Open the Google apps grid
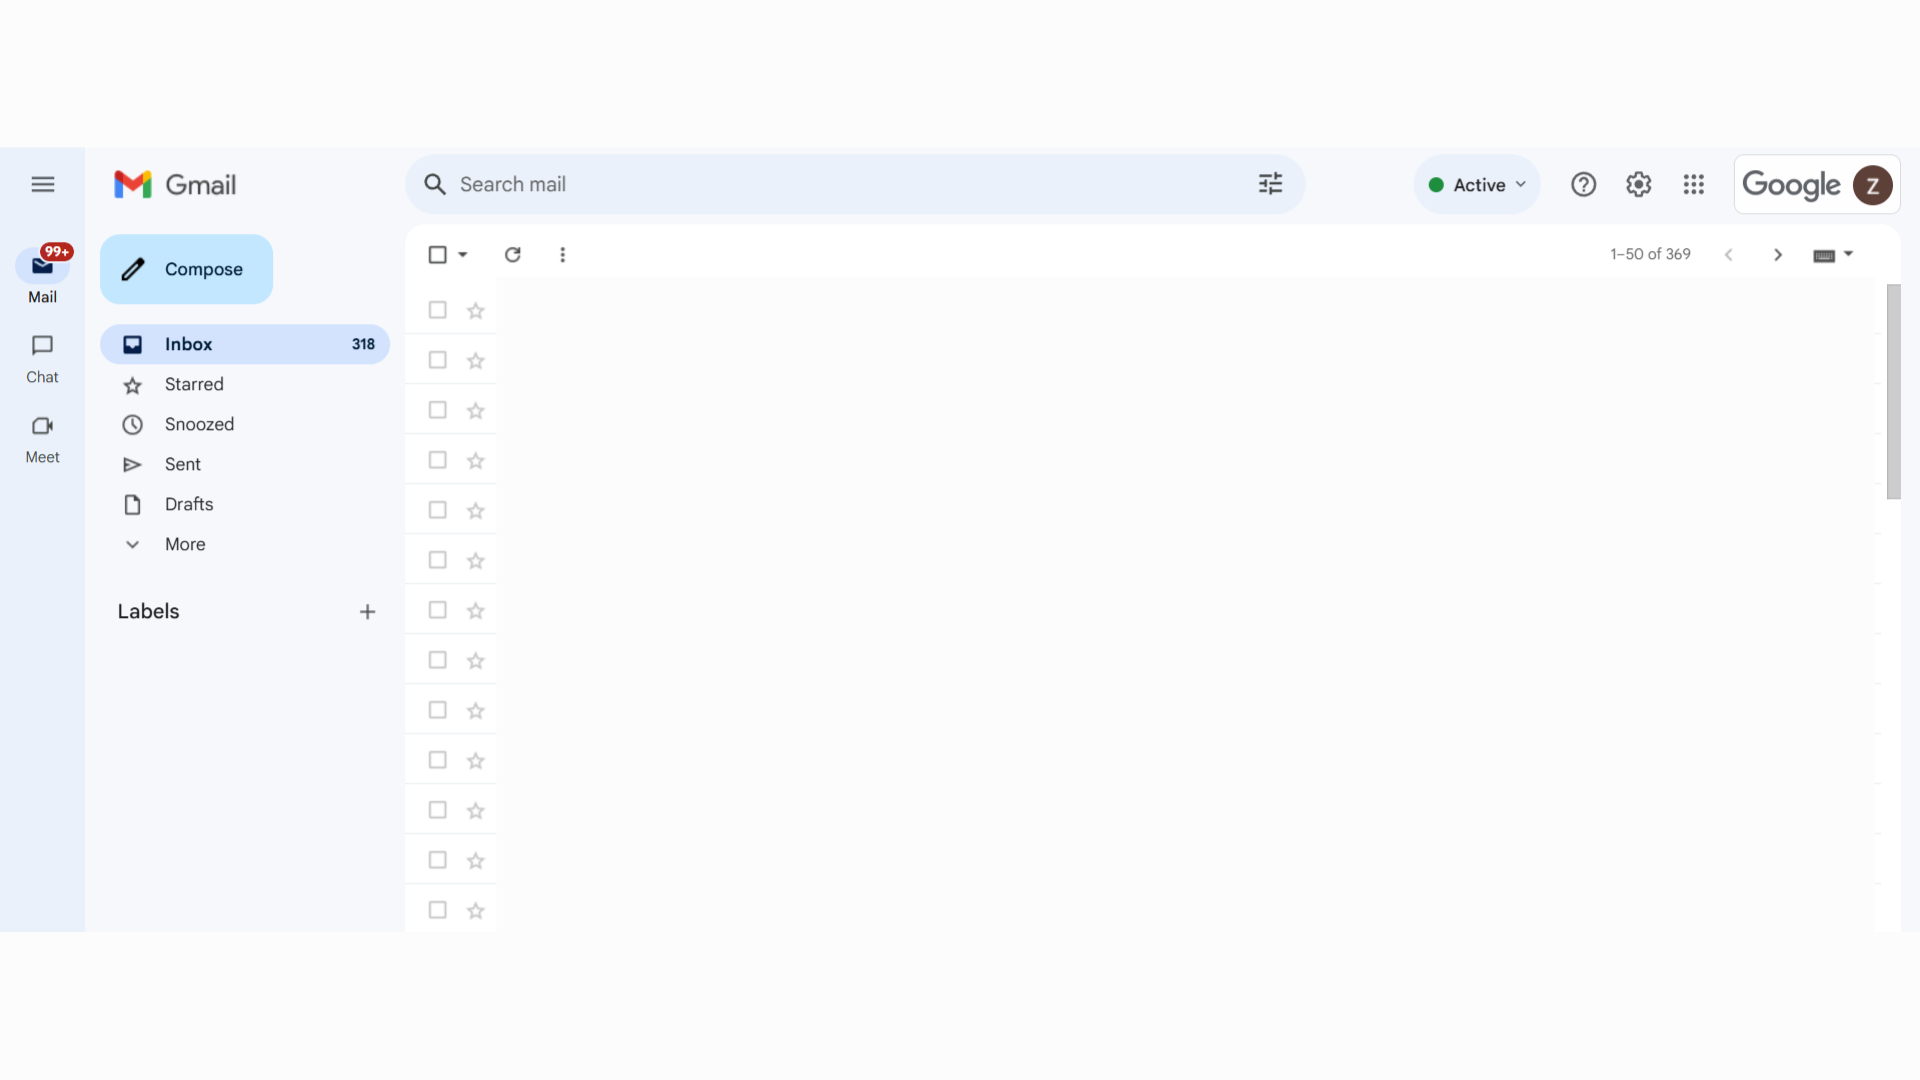This screenshot has height=1080, width=1920. click(x=1693, y=184)
